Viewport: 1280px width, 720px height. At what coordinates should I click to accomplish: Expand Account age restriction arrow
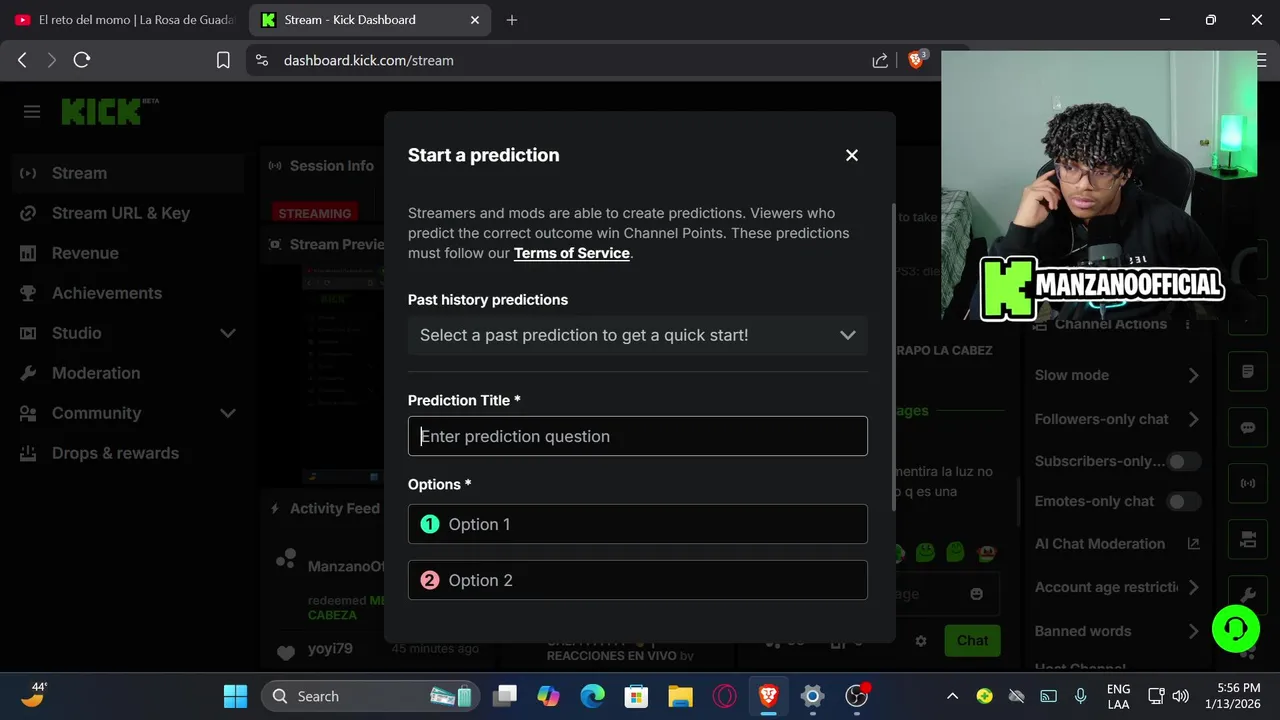point(1193,587)
